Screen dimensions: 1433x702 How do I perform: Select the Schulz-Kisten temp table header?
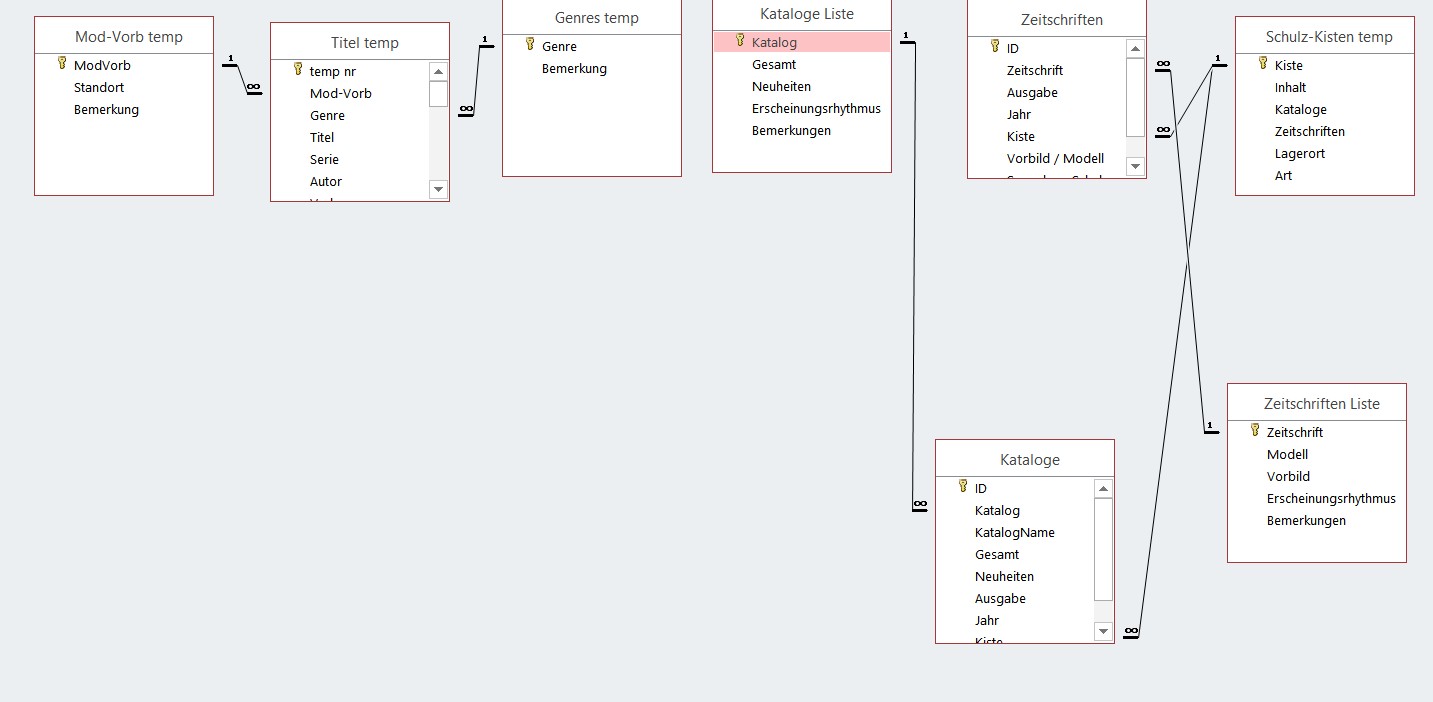(x=1324, y=37)
